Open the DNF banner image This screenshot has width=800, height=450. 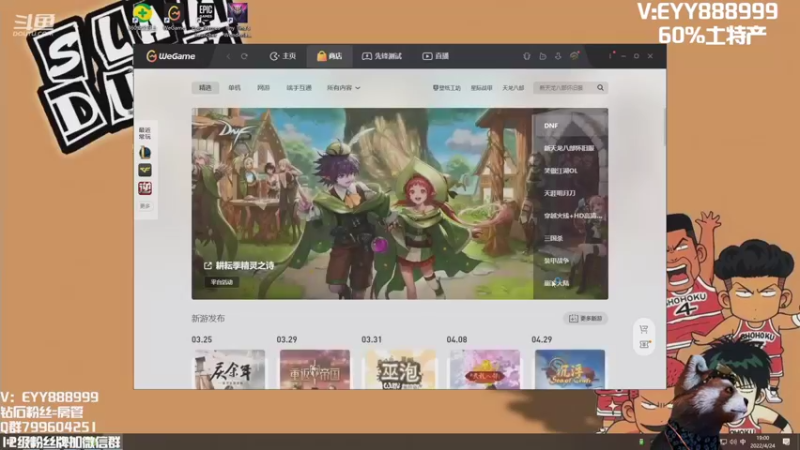click(x=362, y=203)
